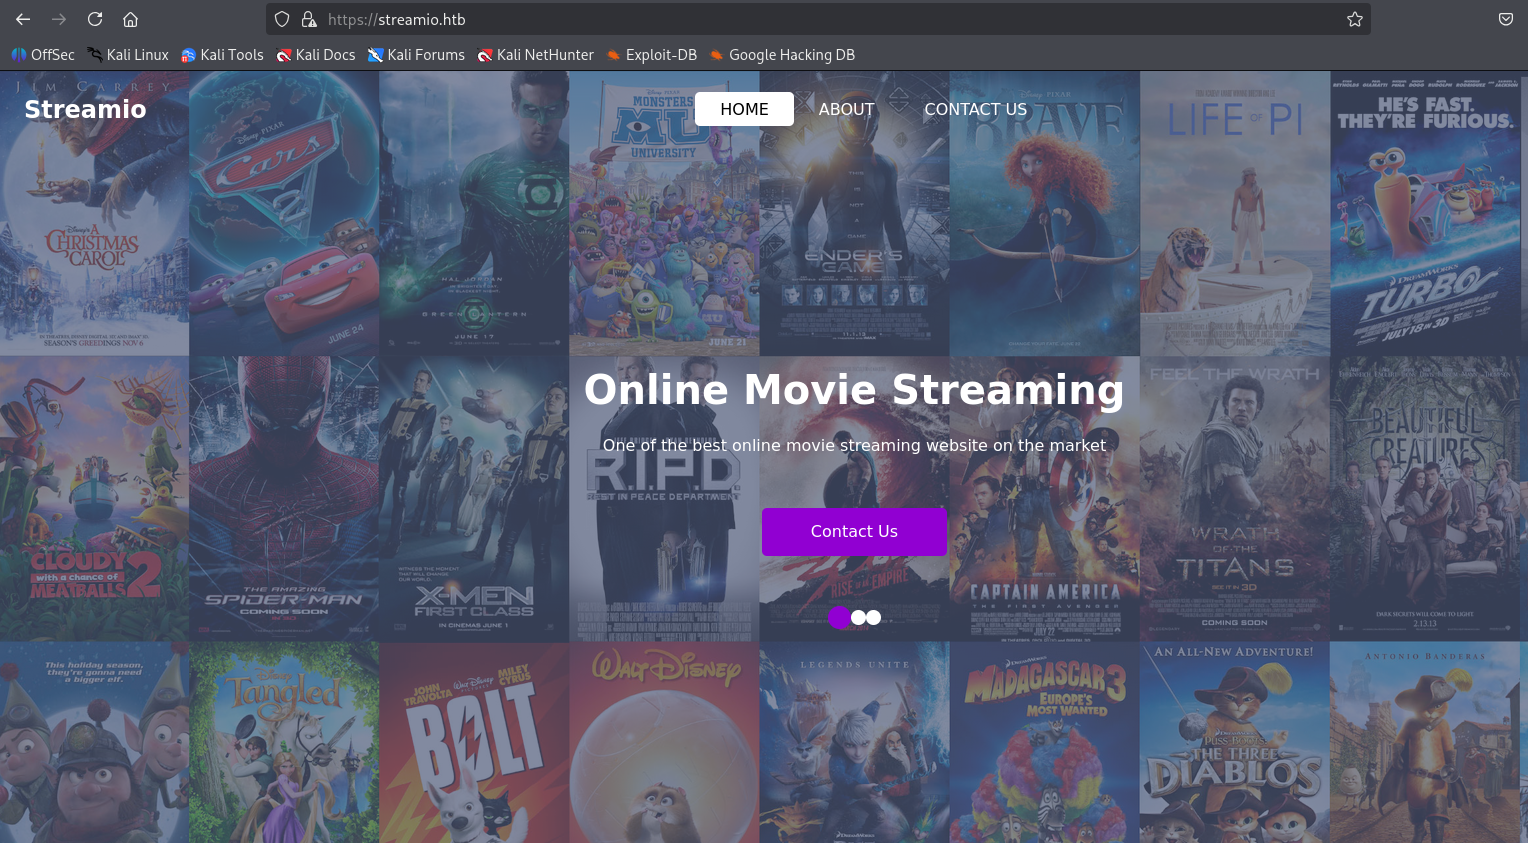Open the Kali Forums bookmark
The height and width of the screenshot is (843, 1528).
click(416, 55)
